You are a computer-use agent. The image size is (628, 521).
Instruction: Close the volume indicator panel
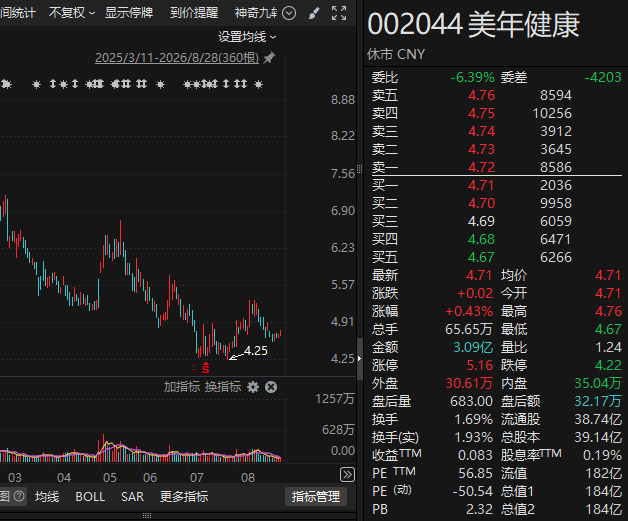coord(271,387)
